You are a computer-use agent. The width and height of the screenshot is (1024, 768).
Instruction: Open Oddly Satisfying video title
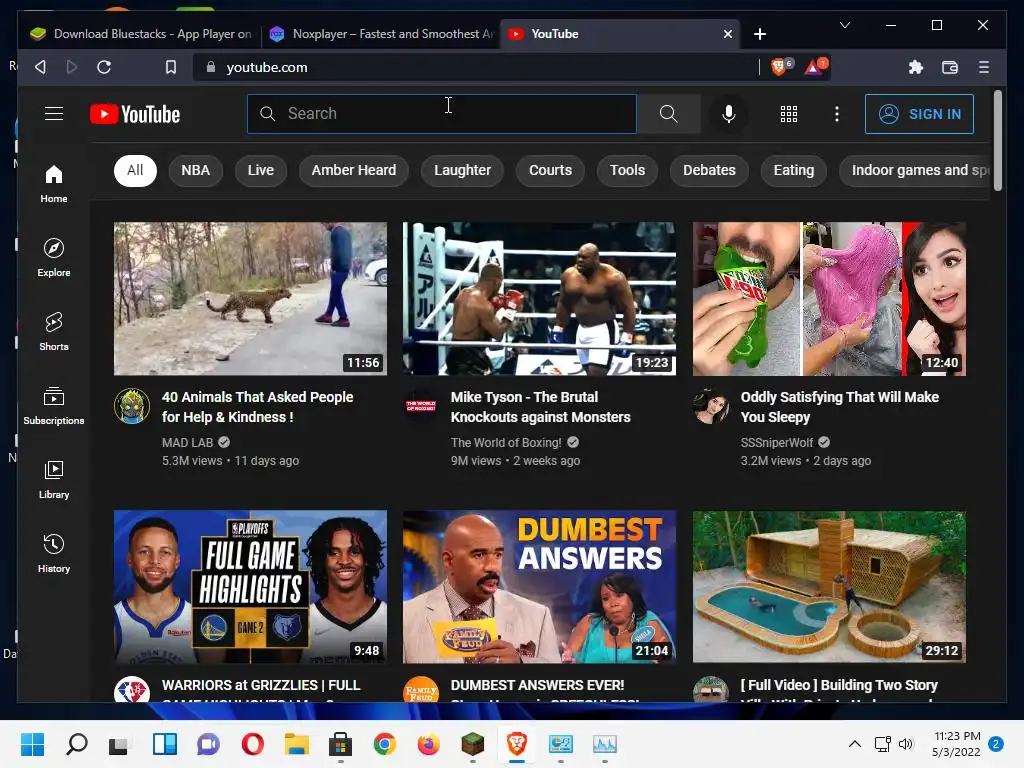click(840, 407)
